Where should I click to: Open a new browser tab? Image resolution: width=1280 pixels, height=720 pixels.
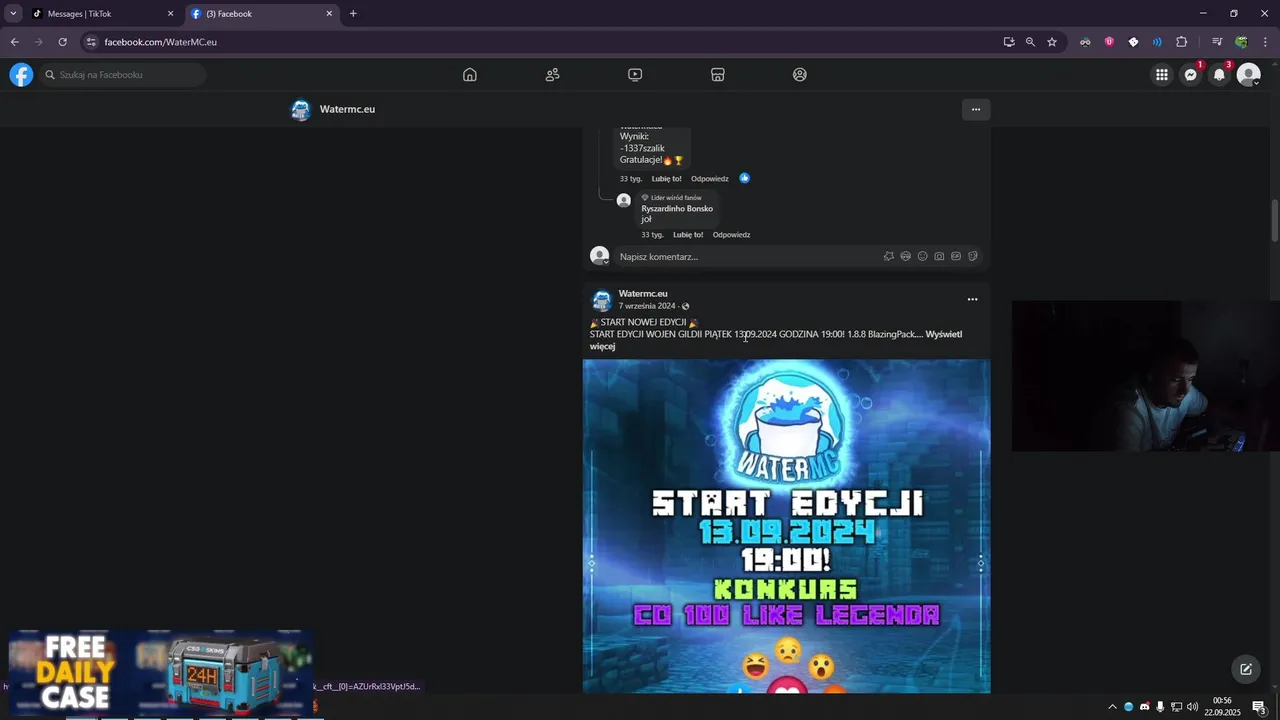[353, 14]
